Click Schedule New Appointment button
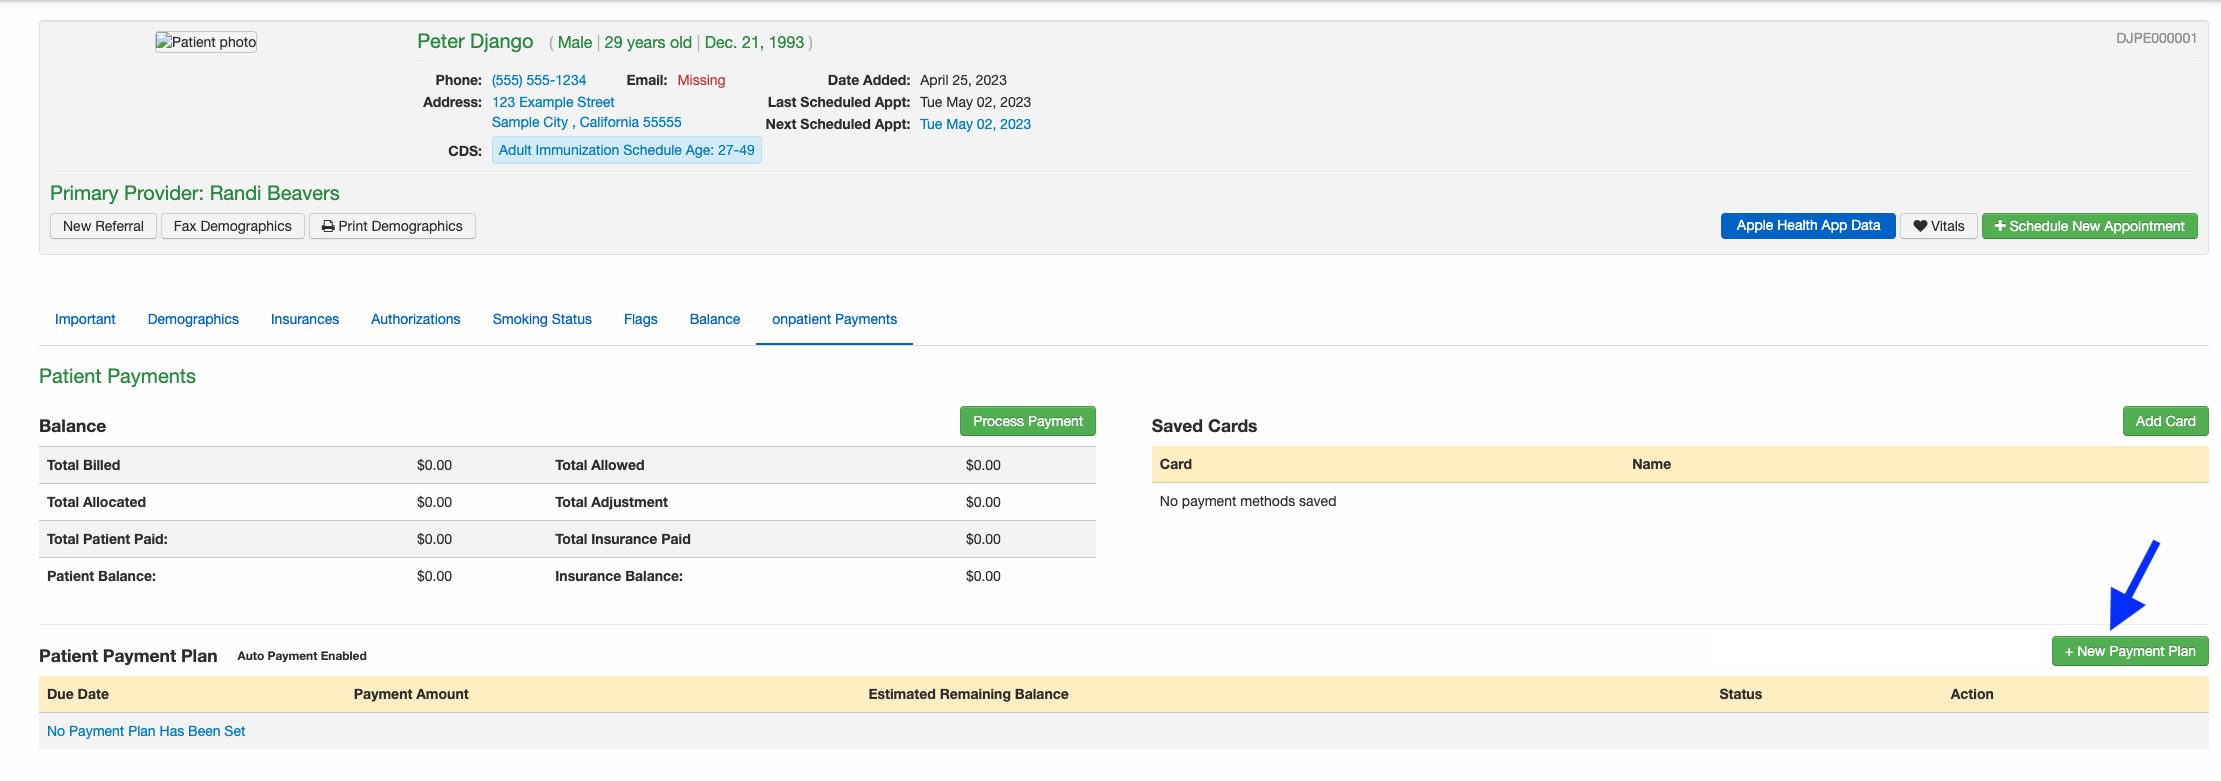The height and width of the screenshot is (781, 2221). pos(2090,226)
